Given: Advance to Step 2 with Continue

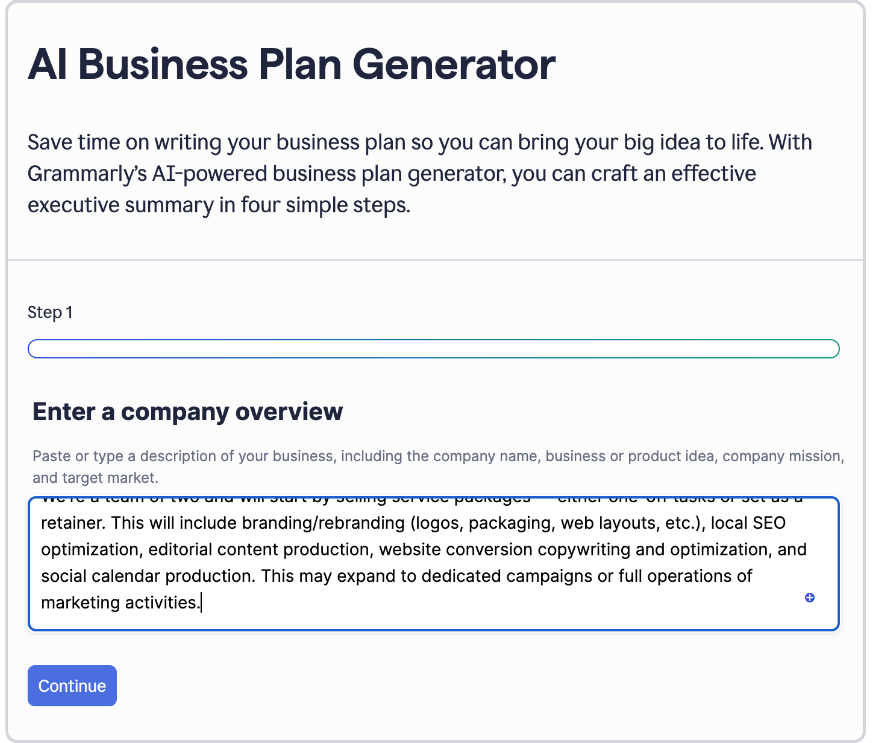Looking at the screenshot, I should click(71, 686).
